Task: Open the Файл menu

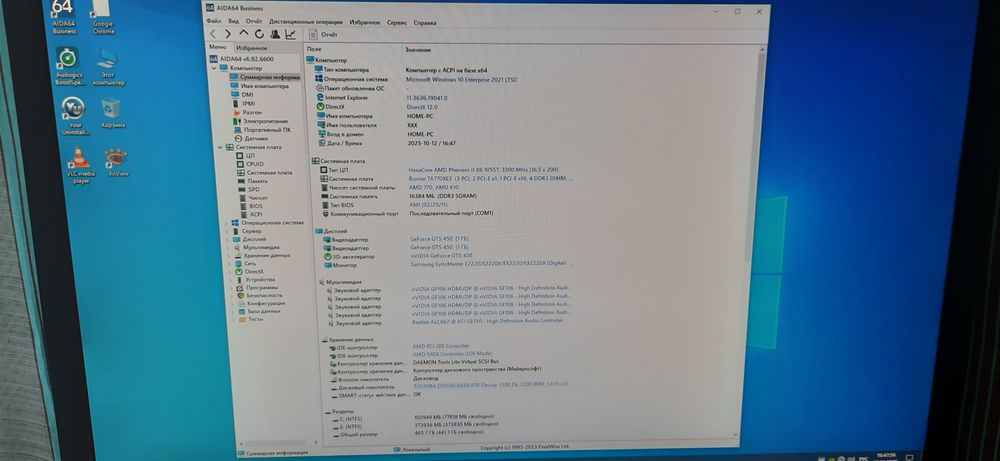Action: 214,22
